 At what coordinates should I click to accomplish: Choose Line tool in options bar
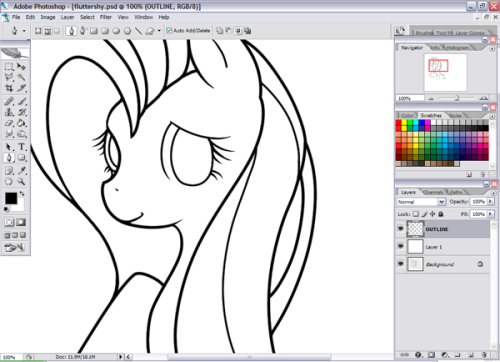pyautogui.click(x=138, y=31)
